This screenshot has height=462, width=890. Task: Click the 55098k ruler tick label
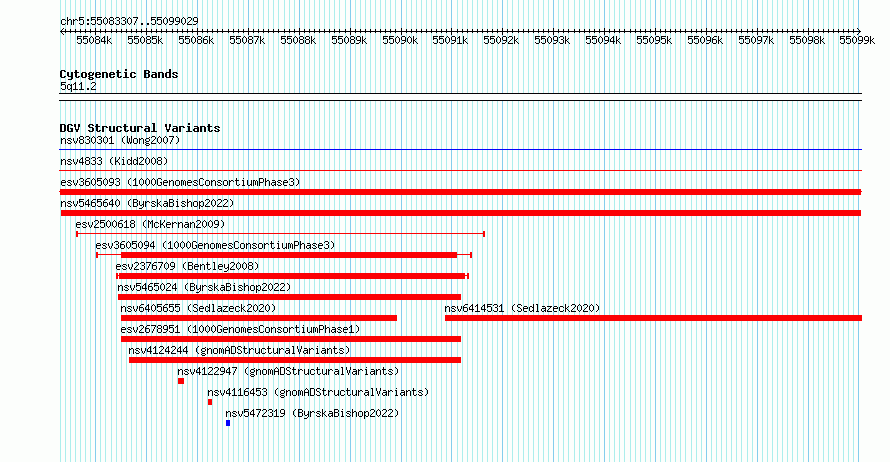[x=807, y=40]
